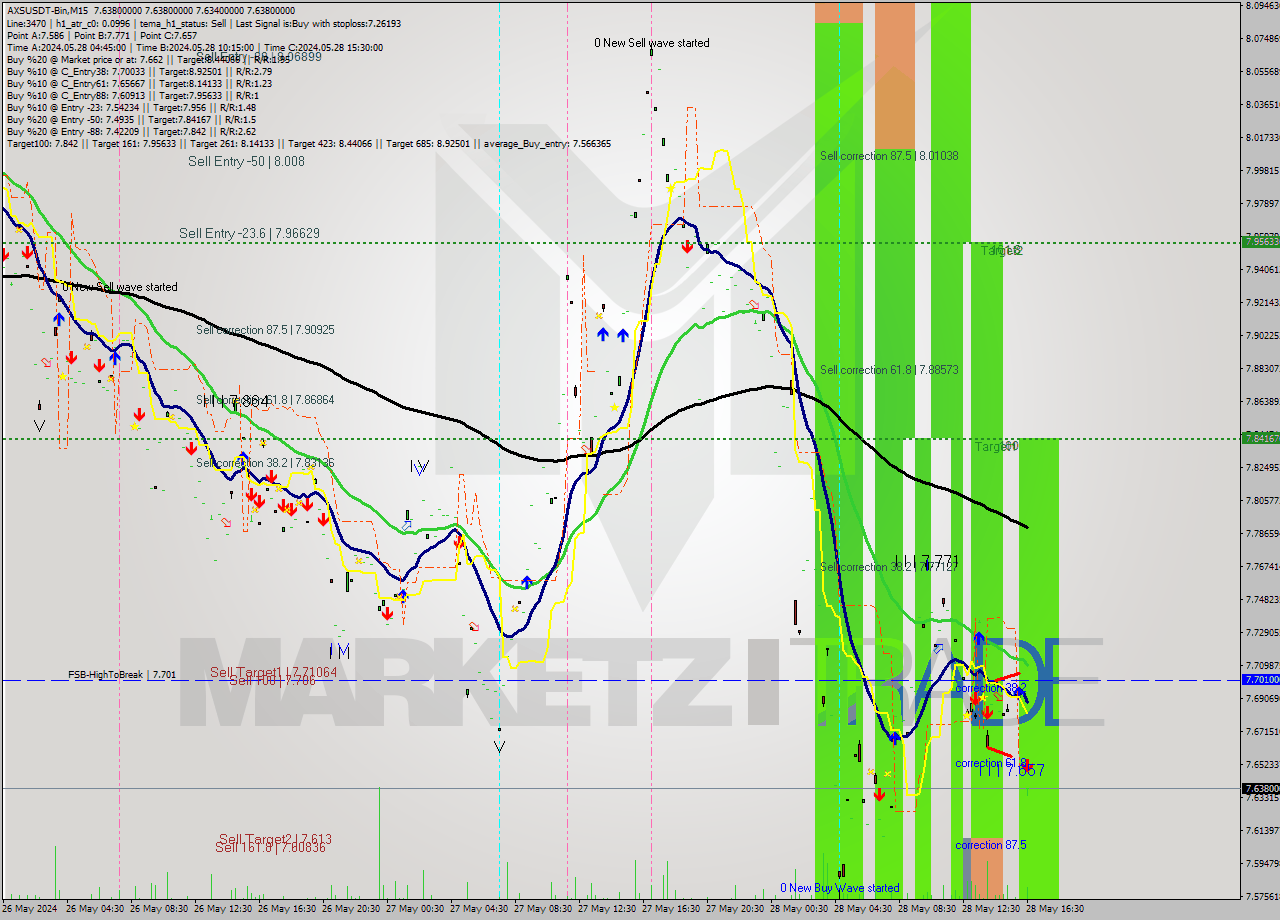Select the 'Sell Target2 | 7.613' label
Viewport: 1280px width, 920px height.
[275, 838]
